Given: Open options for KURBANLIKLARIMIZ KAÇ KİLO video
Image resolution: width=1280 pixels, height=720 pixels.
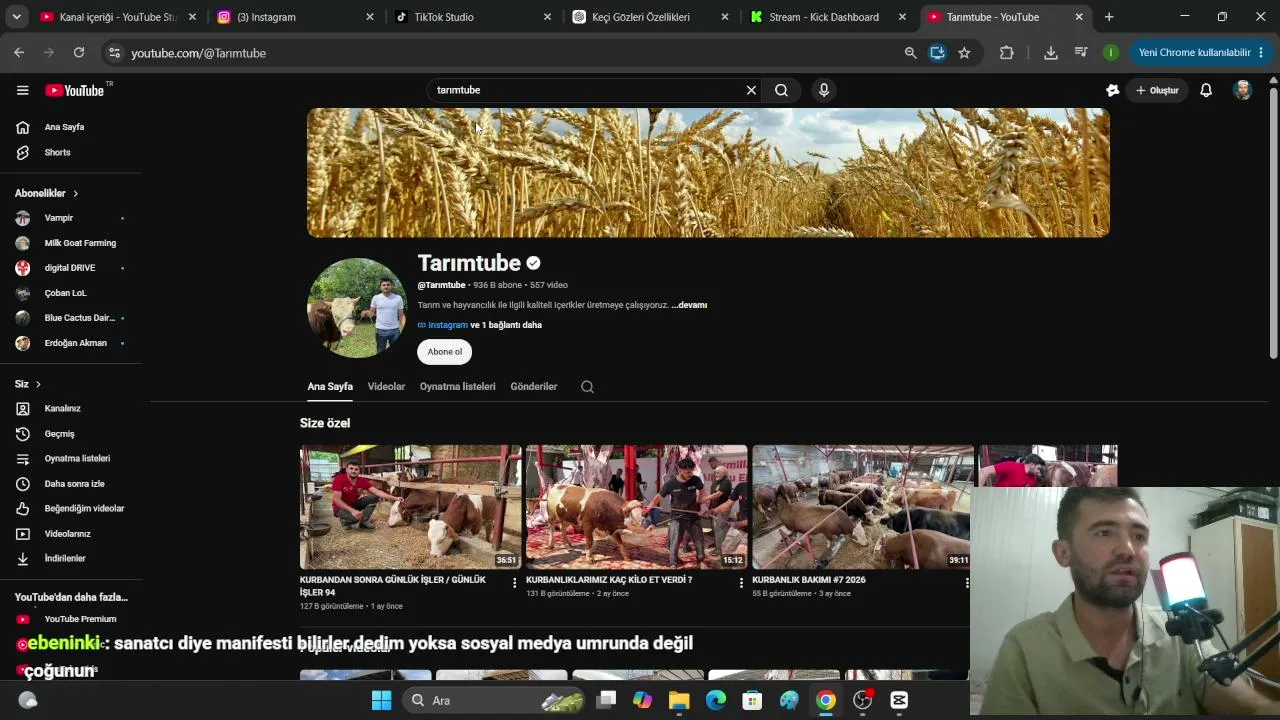Looking at the screenshot, I should click(741, 583).
